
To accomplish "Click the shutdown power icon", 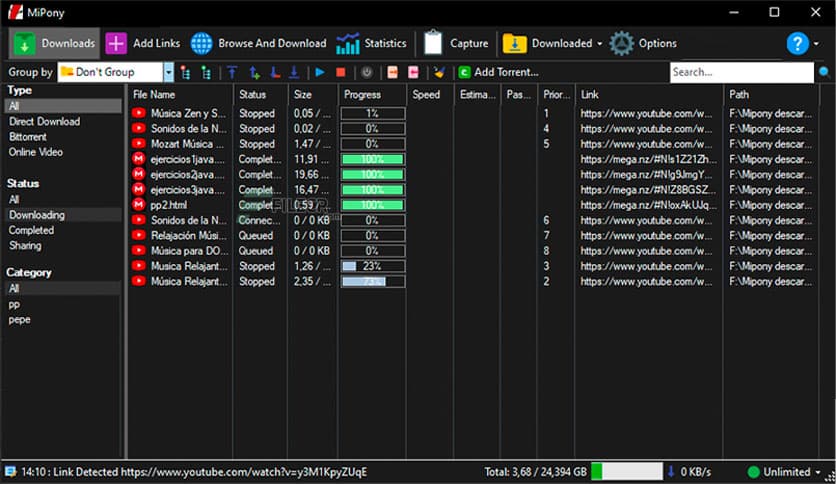I will point(367,72).
